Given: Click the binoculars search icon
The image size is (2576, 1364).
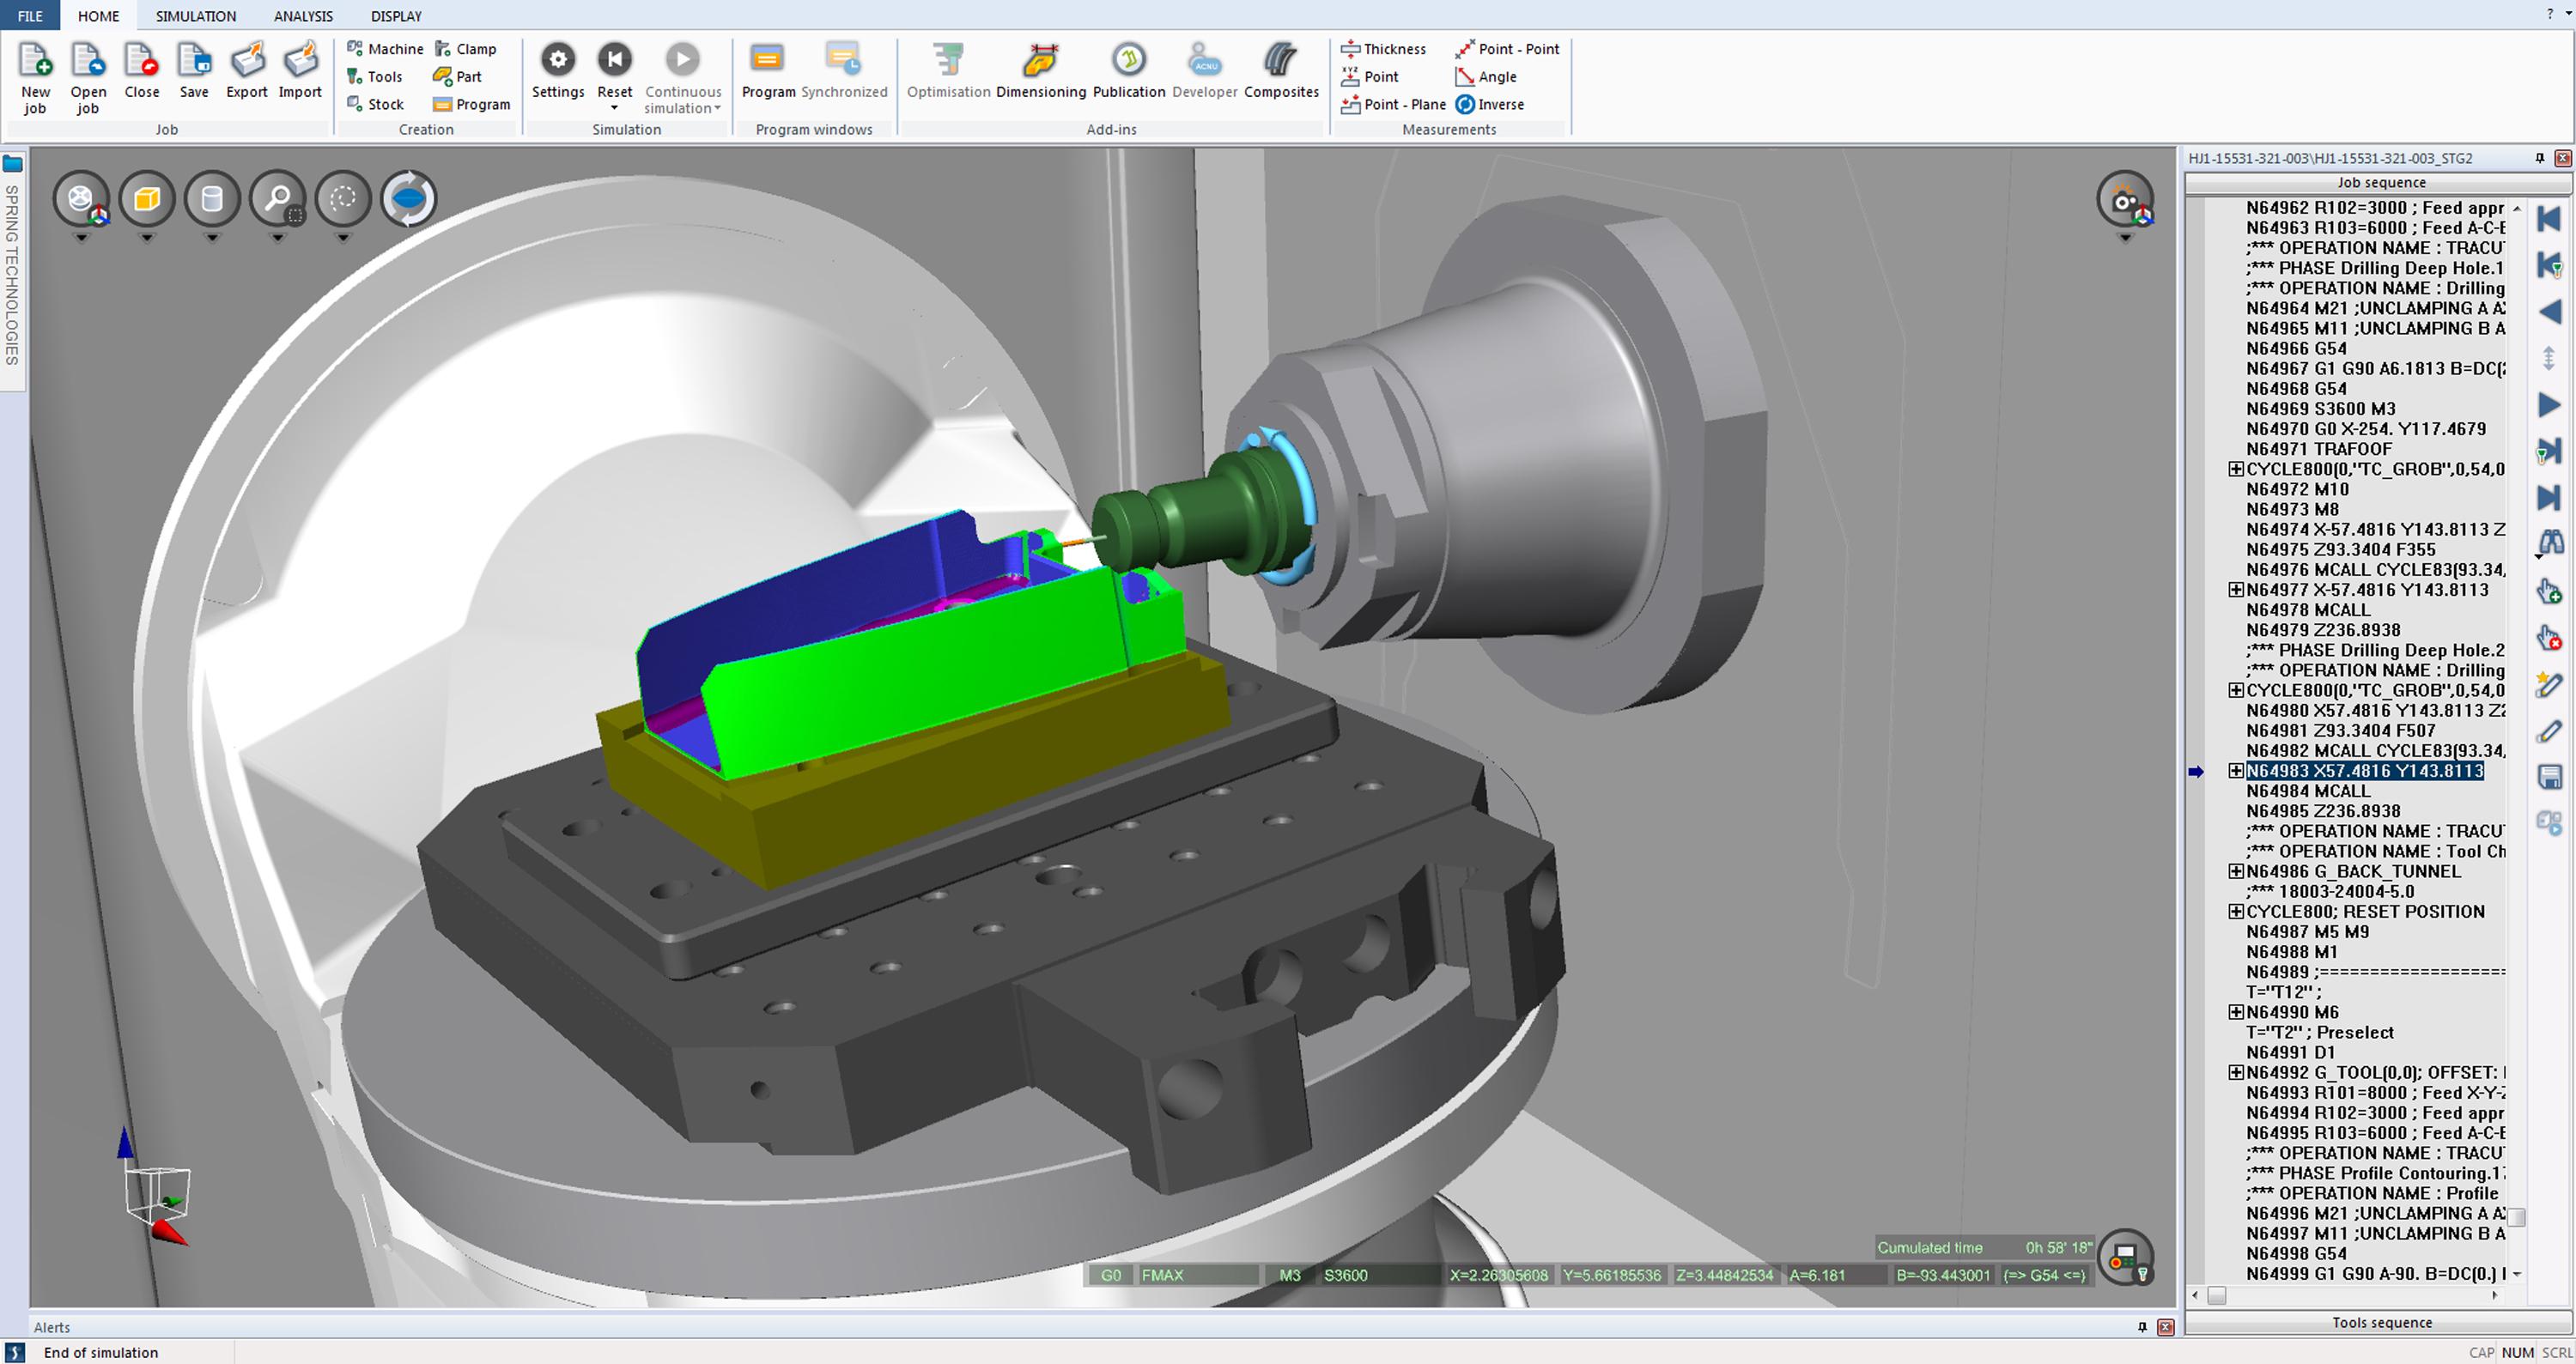Looking at the screenshot, I should (2550, 543).
